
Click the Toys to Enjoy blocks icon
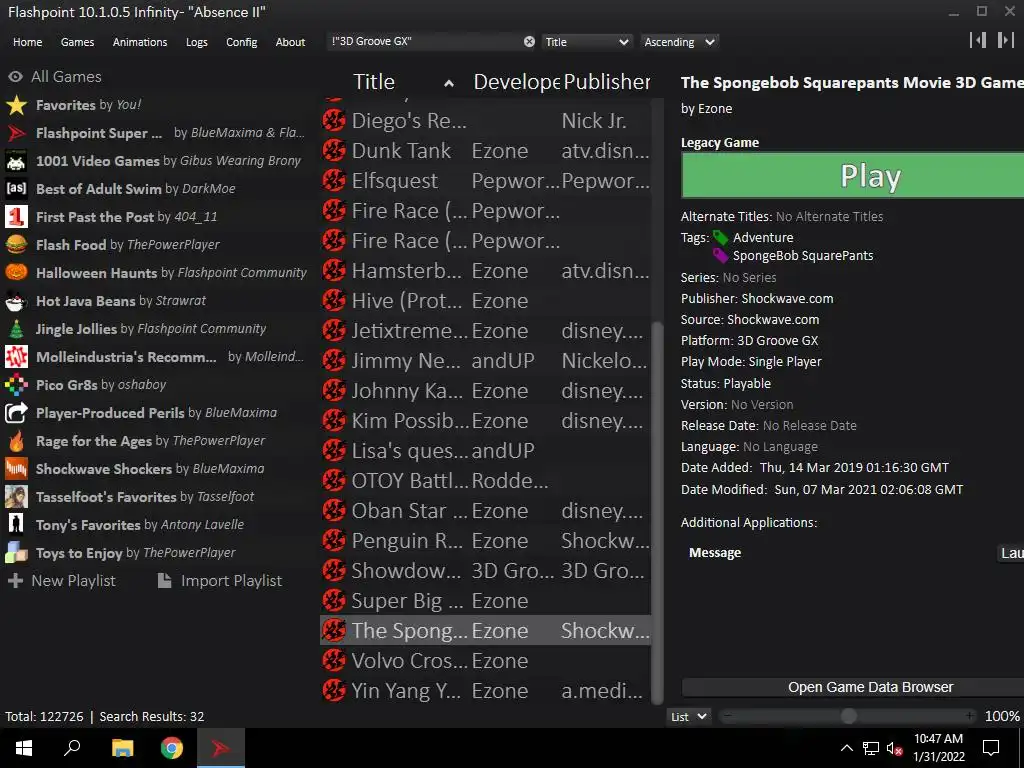click(16, 552)
